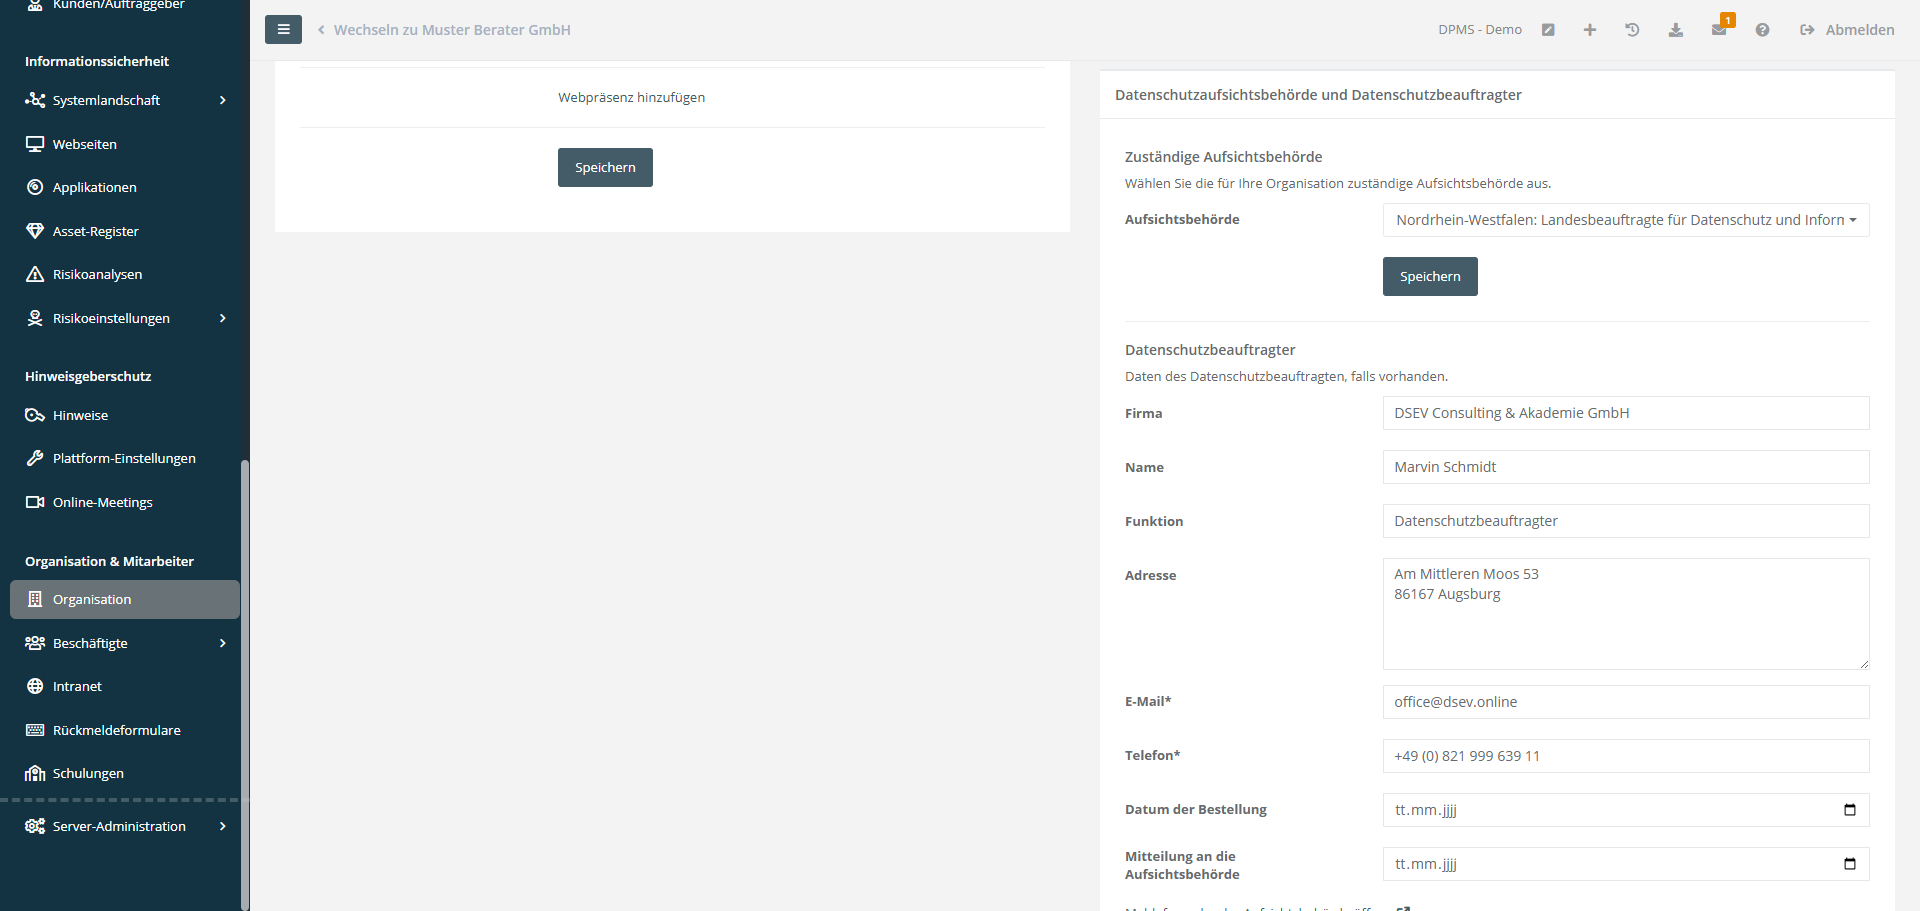
Task: Open calendar picker for Datum der Bestellung
Action: (x=1849, y=810)
